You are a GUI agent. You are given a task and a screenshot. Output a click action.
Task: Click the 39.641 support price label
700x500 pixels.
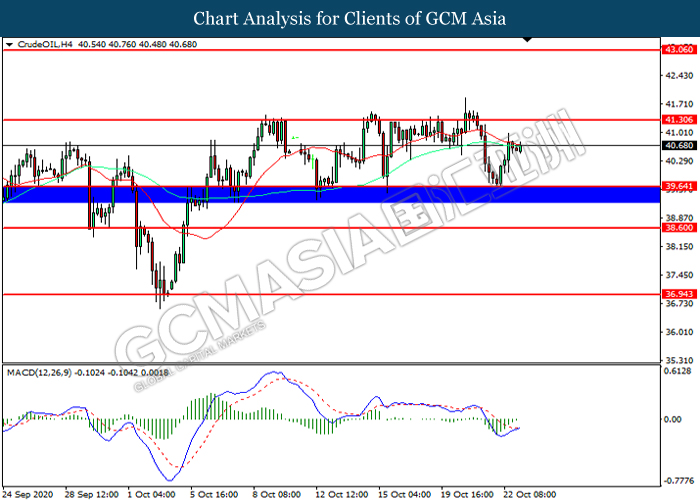tap(679, 186)
